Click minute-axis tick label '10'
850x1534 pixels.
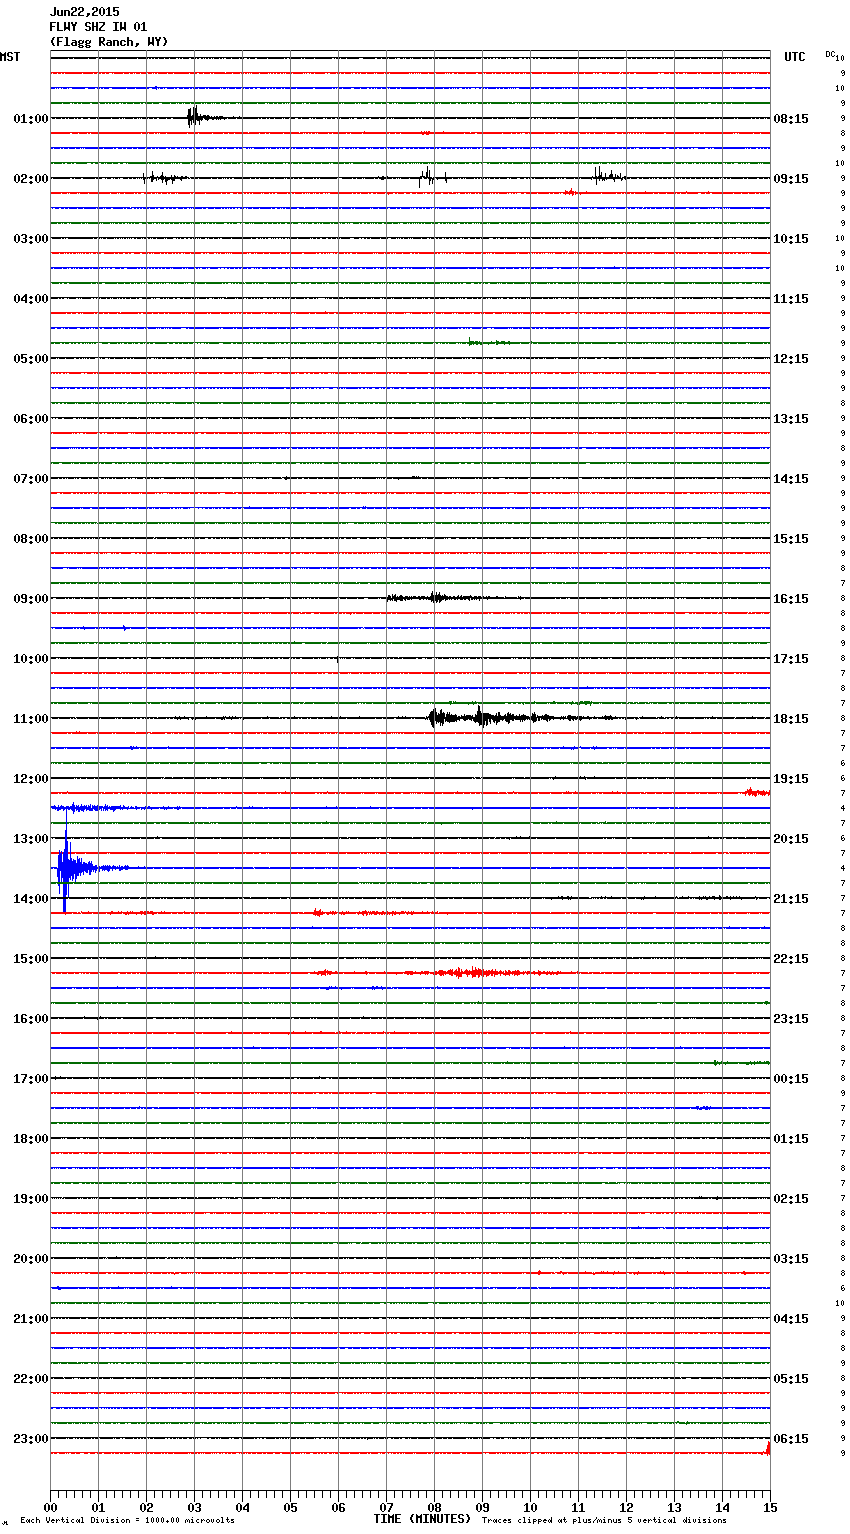pyautogui.click(x=530, y=1508)
